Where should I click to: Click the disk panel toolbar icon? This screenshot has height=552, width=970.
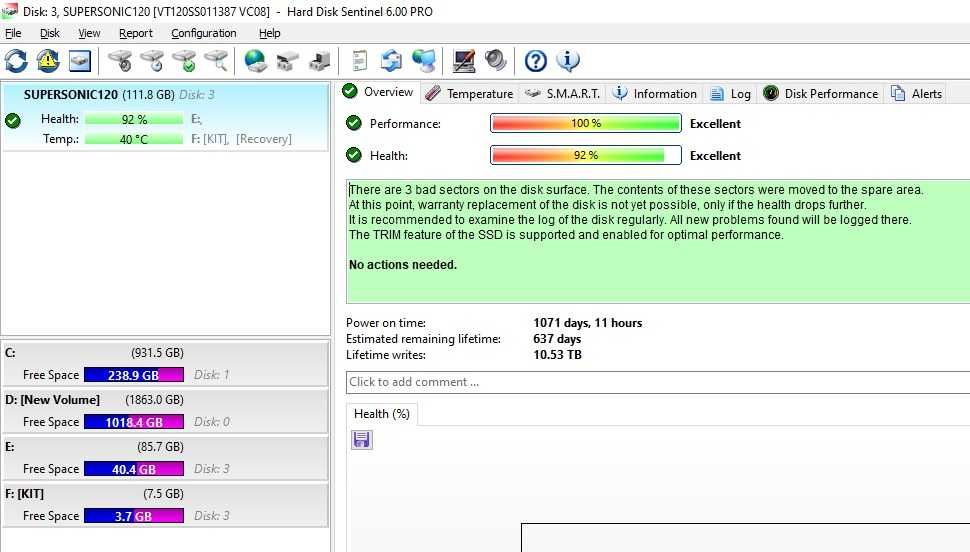click(x=80, y=61)
